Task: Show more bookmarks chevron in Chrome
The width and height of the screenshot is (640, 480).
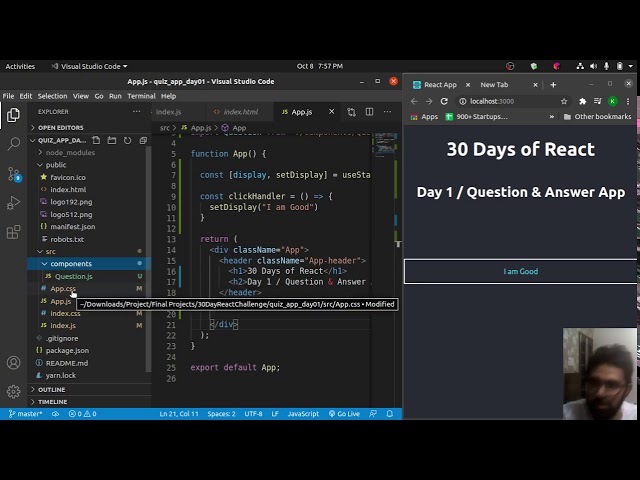Action: (x=551, y=117)
